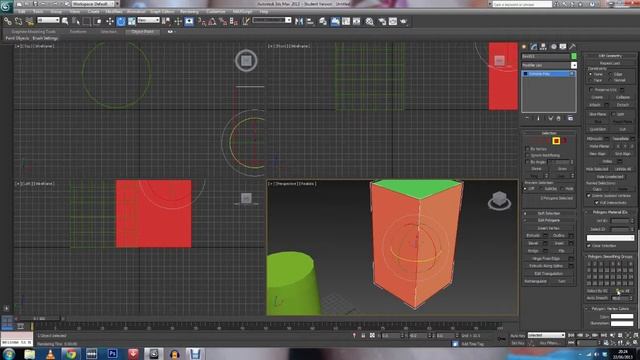Viewport: 640px width, 360px height.
Task: Open the Rendering menu
Action: (x=189, y=12)
